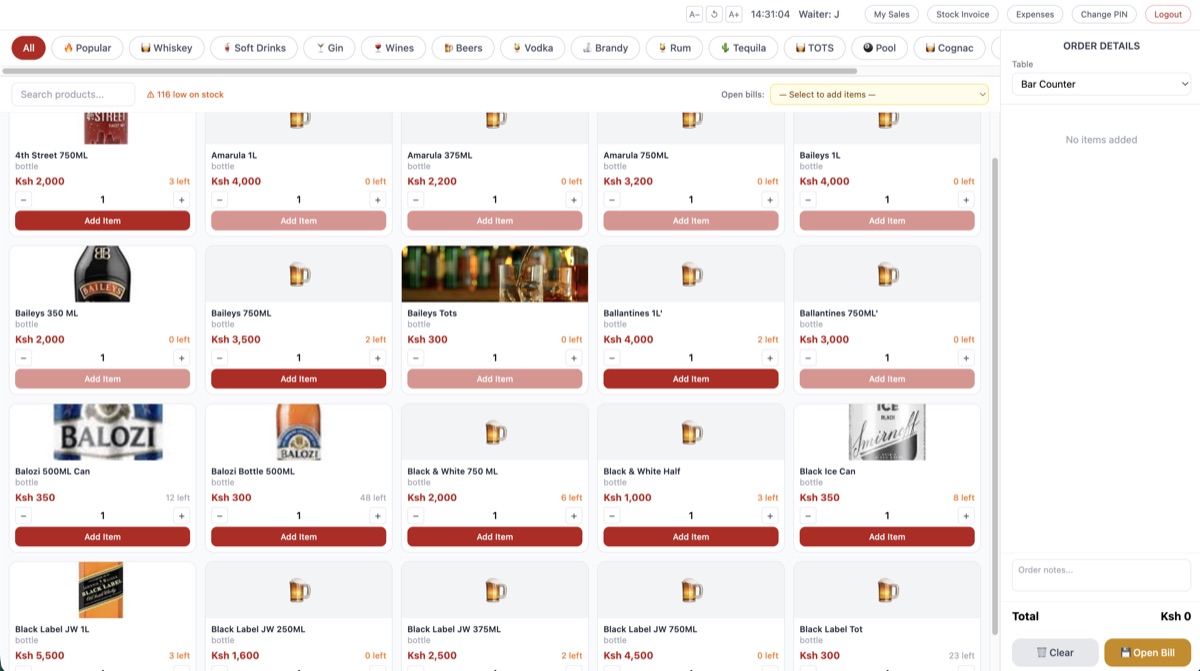Increase quantity for Balozi 500ML Can
This screenshot has width=1200, height=671.
[181, 516]
